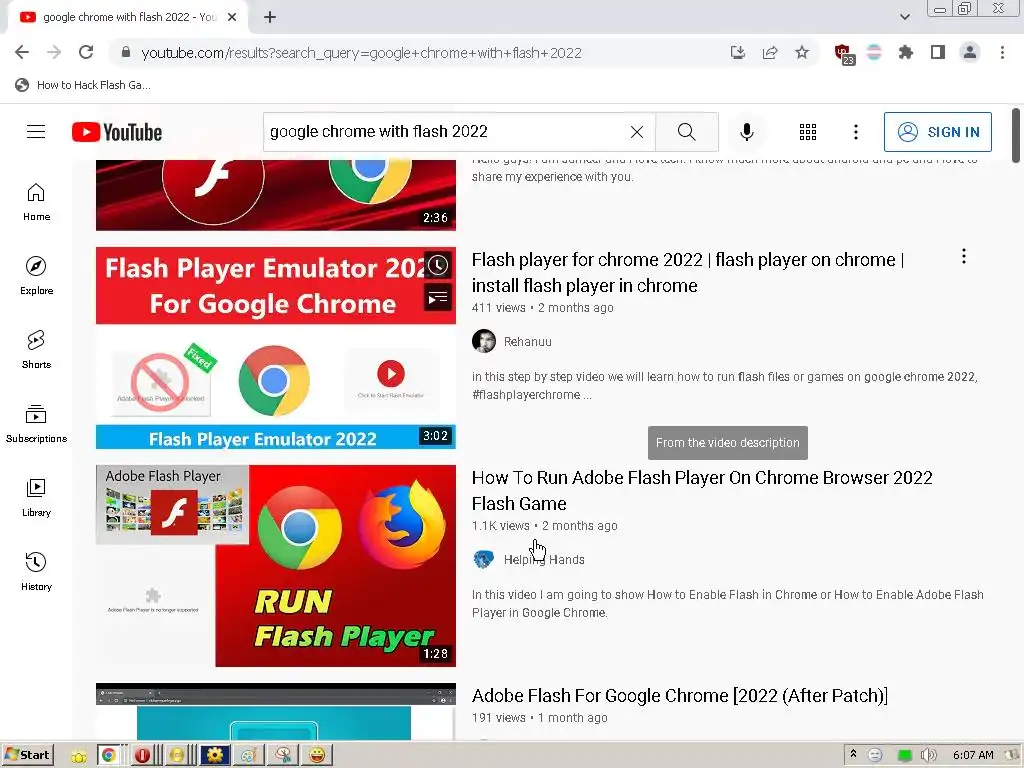Image resolution: width=1024 pixels, height=768 pixels.
Task: Add Flash Player Emulator video to Watch Later
Action: (x=438, y=265)
